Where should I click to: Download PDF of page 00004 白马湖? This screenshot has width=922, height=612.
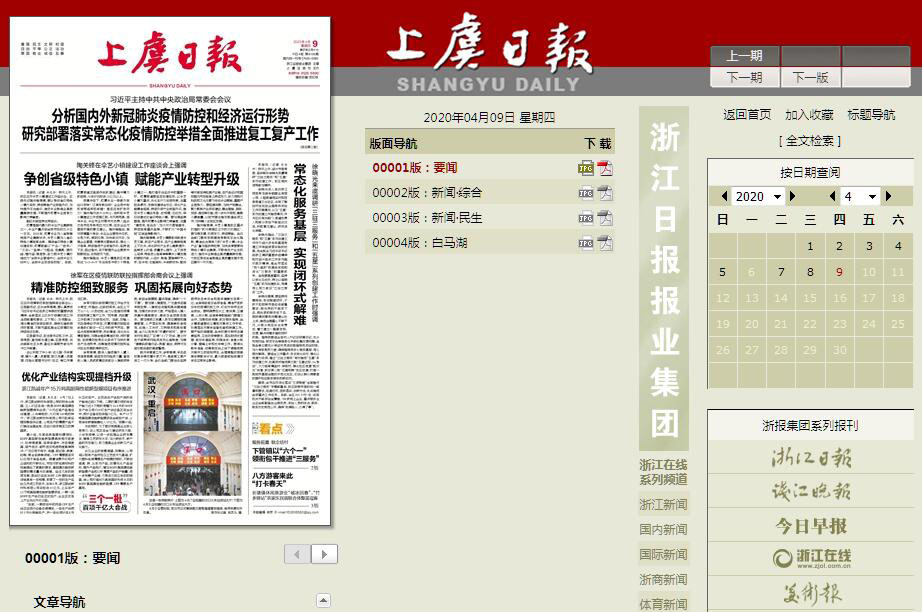[x=605, y=243]
